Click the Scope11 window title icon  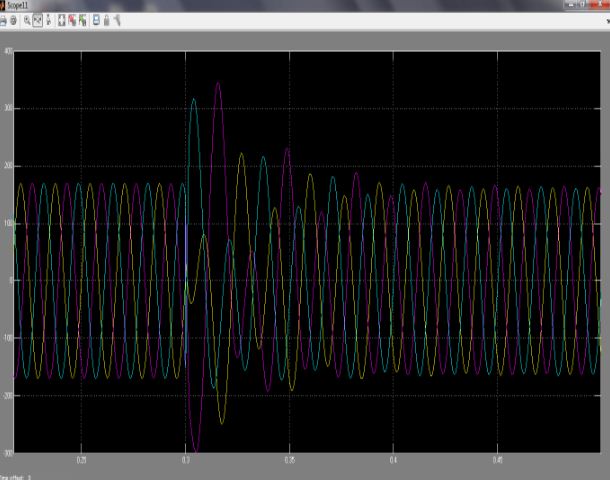pos(2,5)
